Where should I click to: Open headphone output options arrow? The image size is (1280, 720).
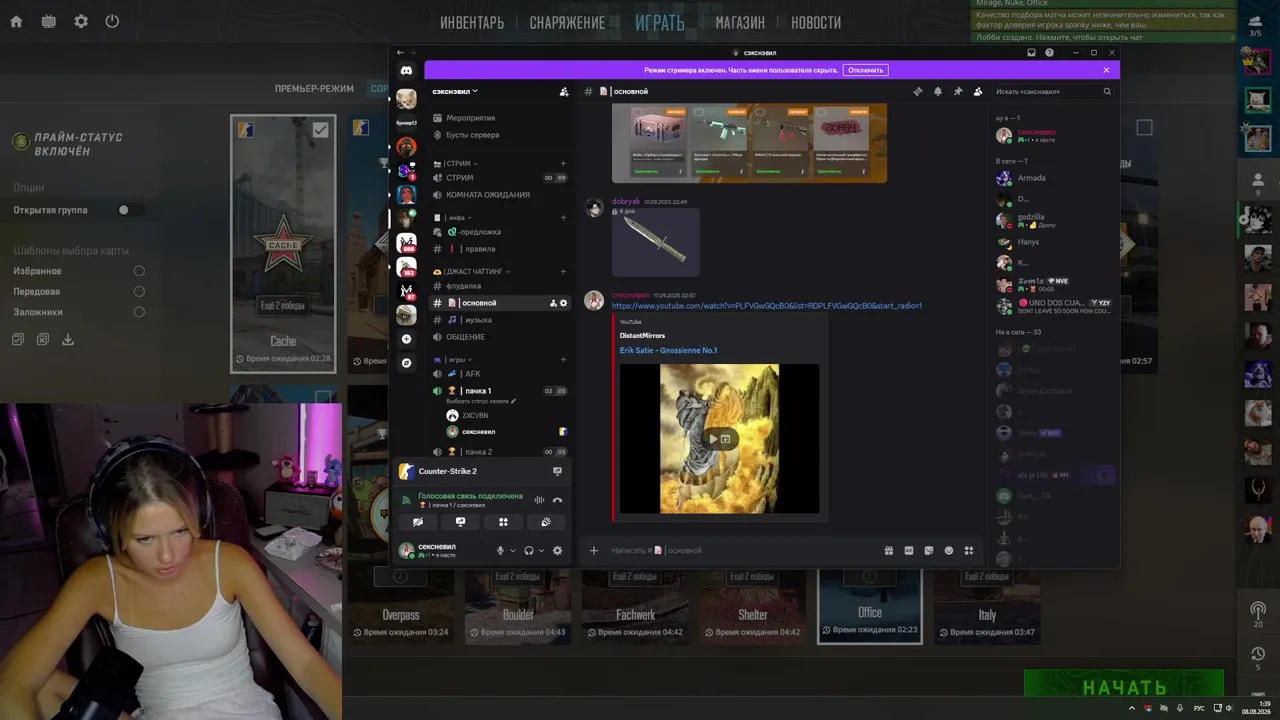click(542, 550)
